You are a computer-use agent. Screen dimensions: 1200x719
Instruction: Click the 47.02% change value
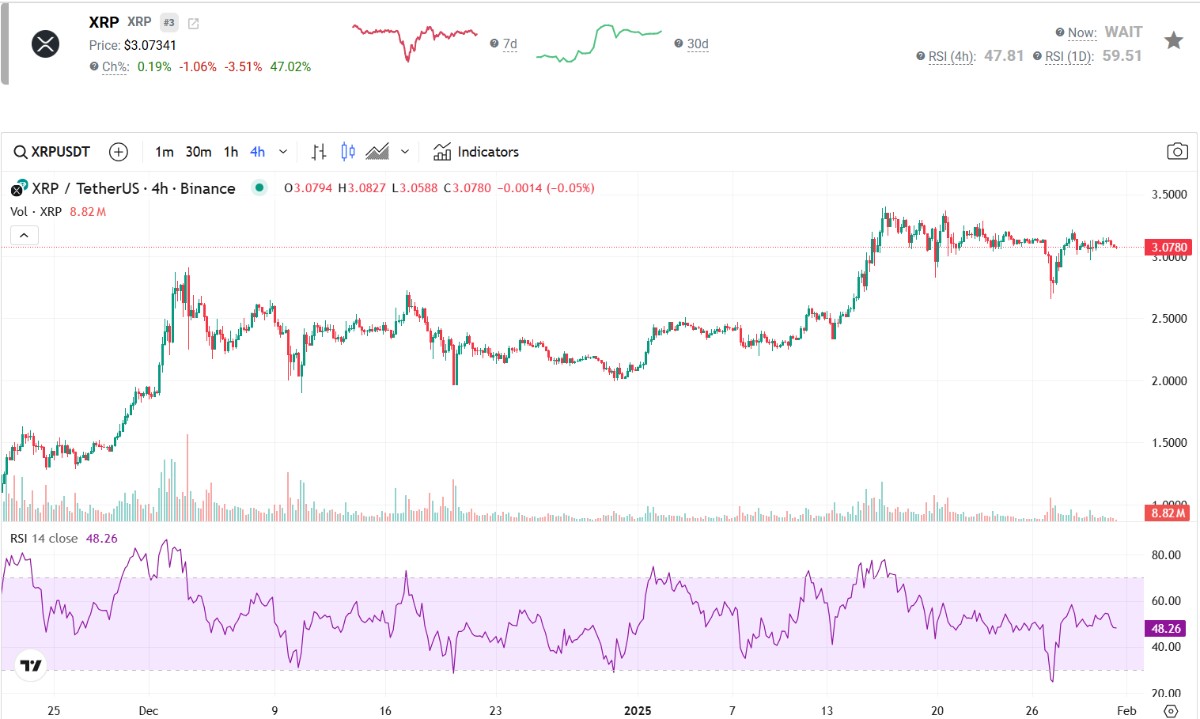point(290,67)
